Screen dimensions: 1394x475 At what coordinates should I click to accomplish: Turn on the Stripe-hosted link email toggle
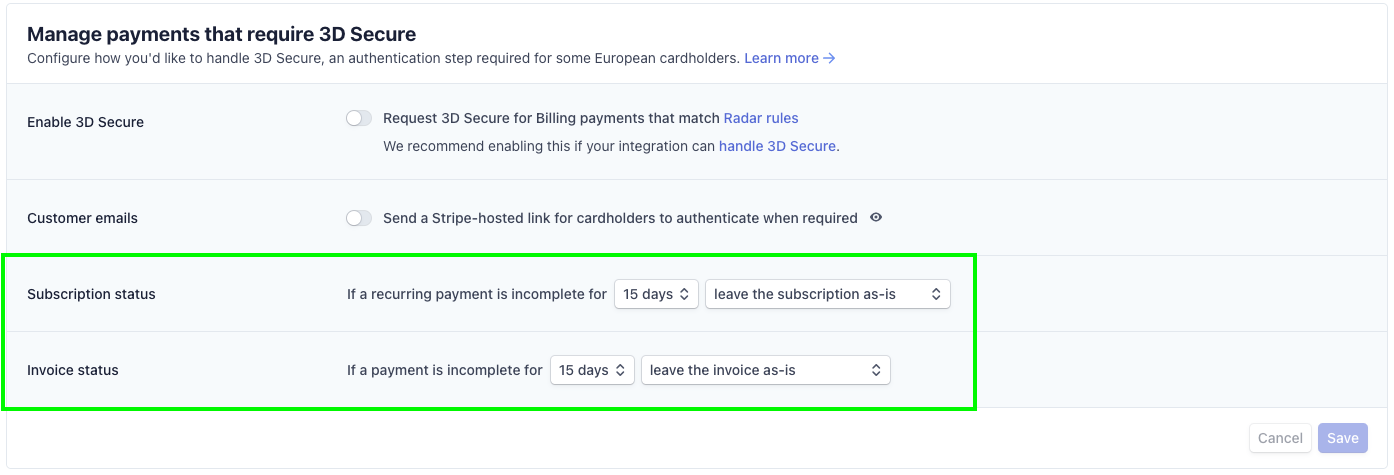click(359, 218)
